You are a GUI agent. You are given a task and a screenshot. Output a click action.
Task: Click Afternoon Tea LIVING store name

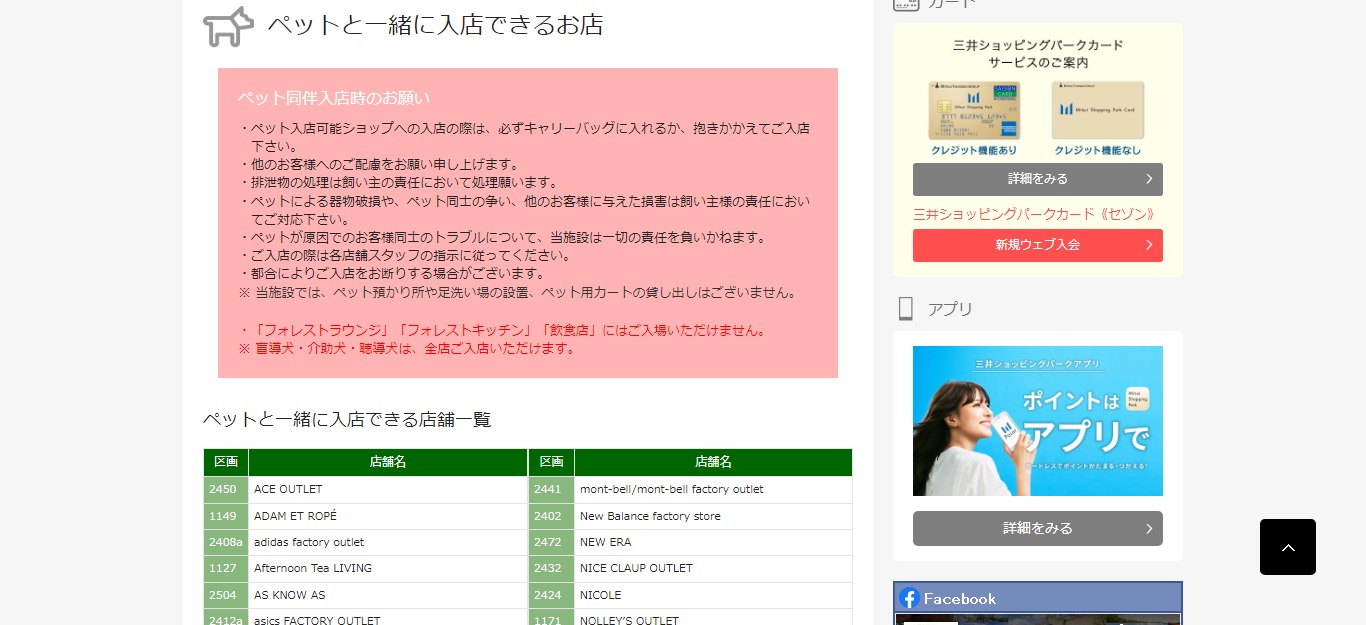[x=313, y=568]
